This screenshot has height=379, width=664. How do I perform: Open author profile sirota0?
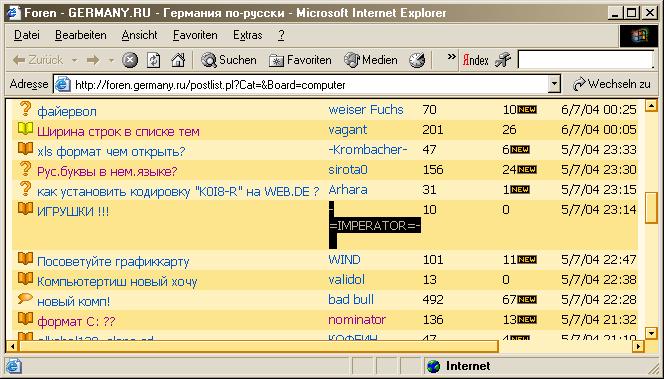click(348, 170)
